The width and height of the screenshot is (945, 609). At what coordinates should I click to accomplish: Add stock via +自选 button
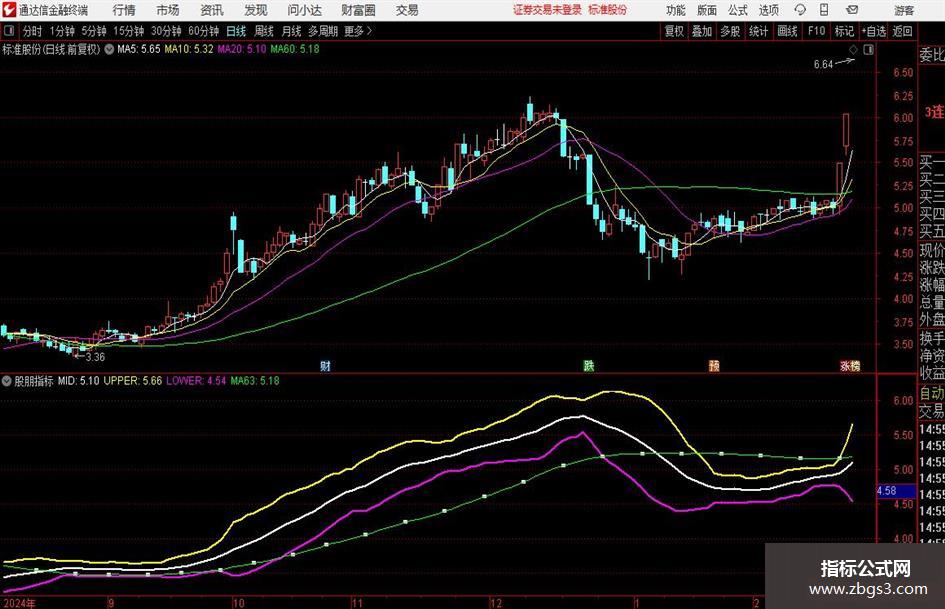873,31
